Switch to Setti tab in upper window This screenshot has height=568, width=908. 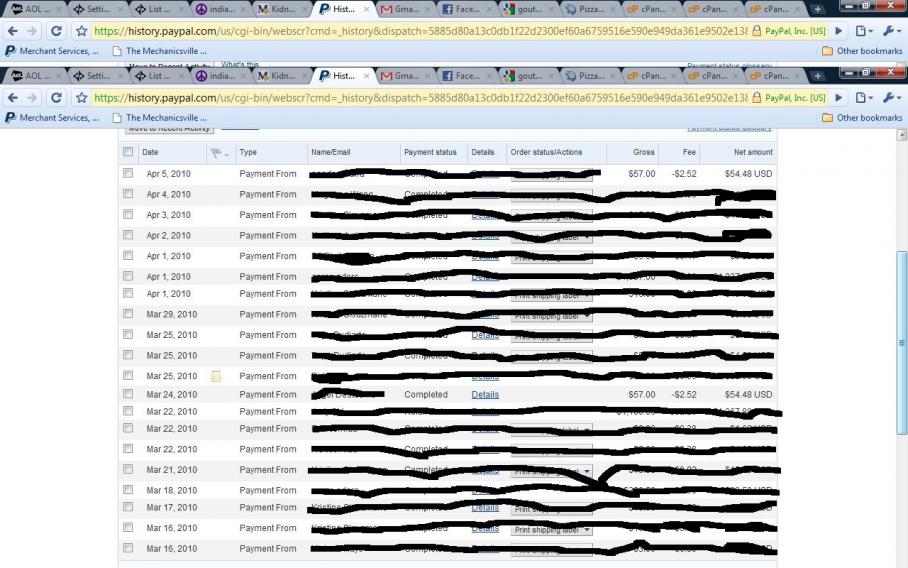pyautogui.click(x=96, y=9)
